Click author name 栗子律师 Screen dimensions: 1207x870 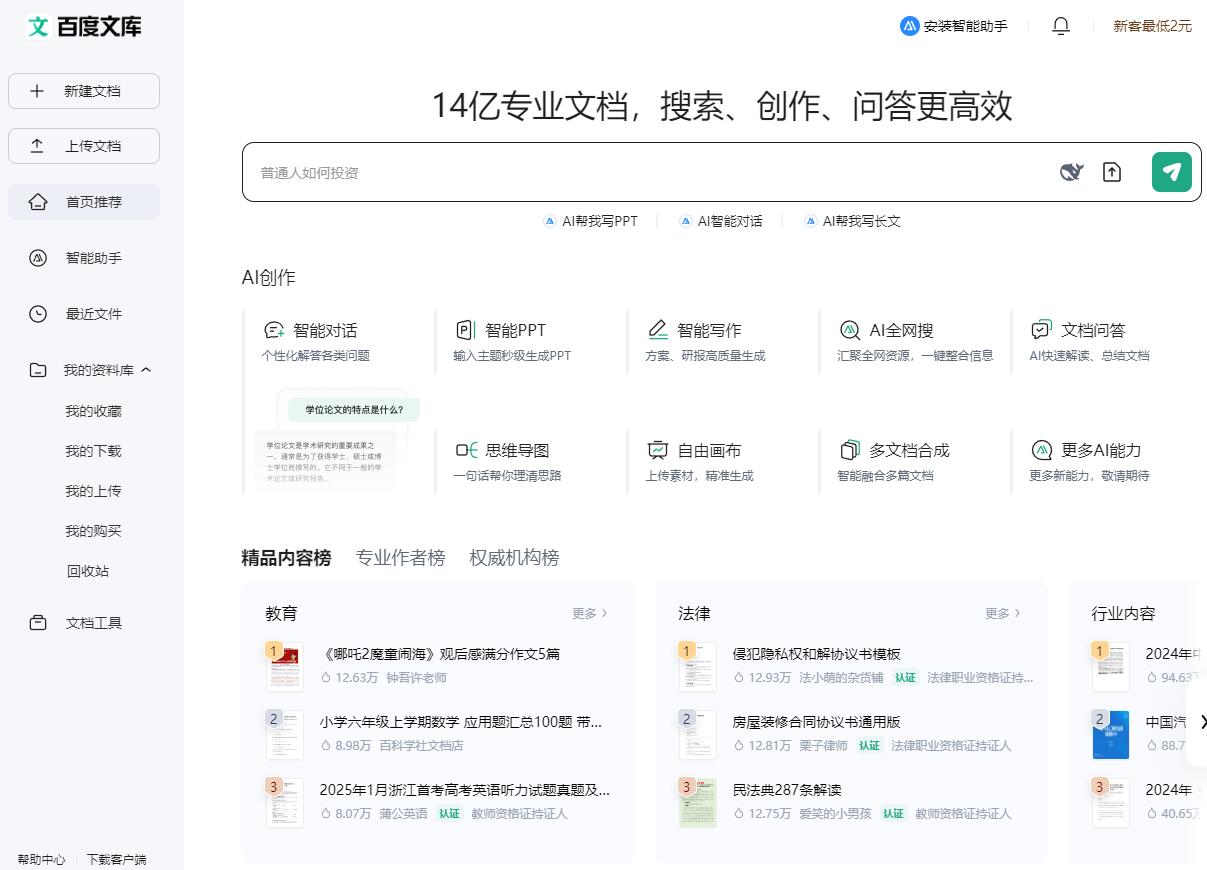pyautogui.click(x=823, y=746)
